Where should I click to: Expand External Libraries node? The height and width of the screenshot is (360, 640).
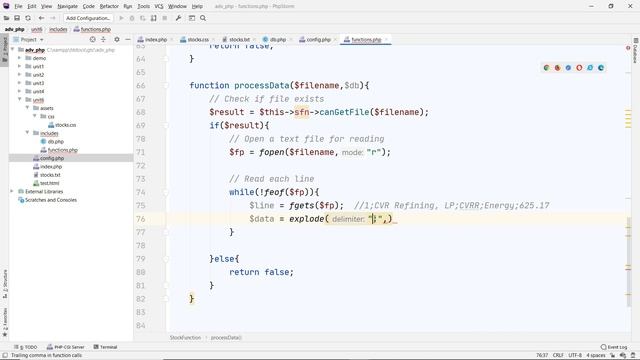coord(12,191)
